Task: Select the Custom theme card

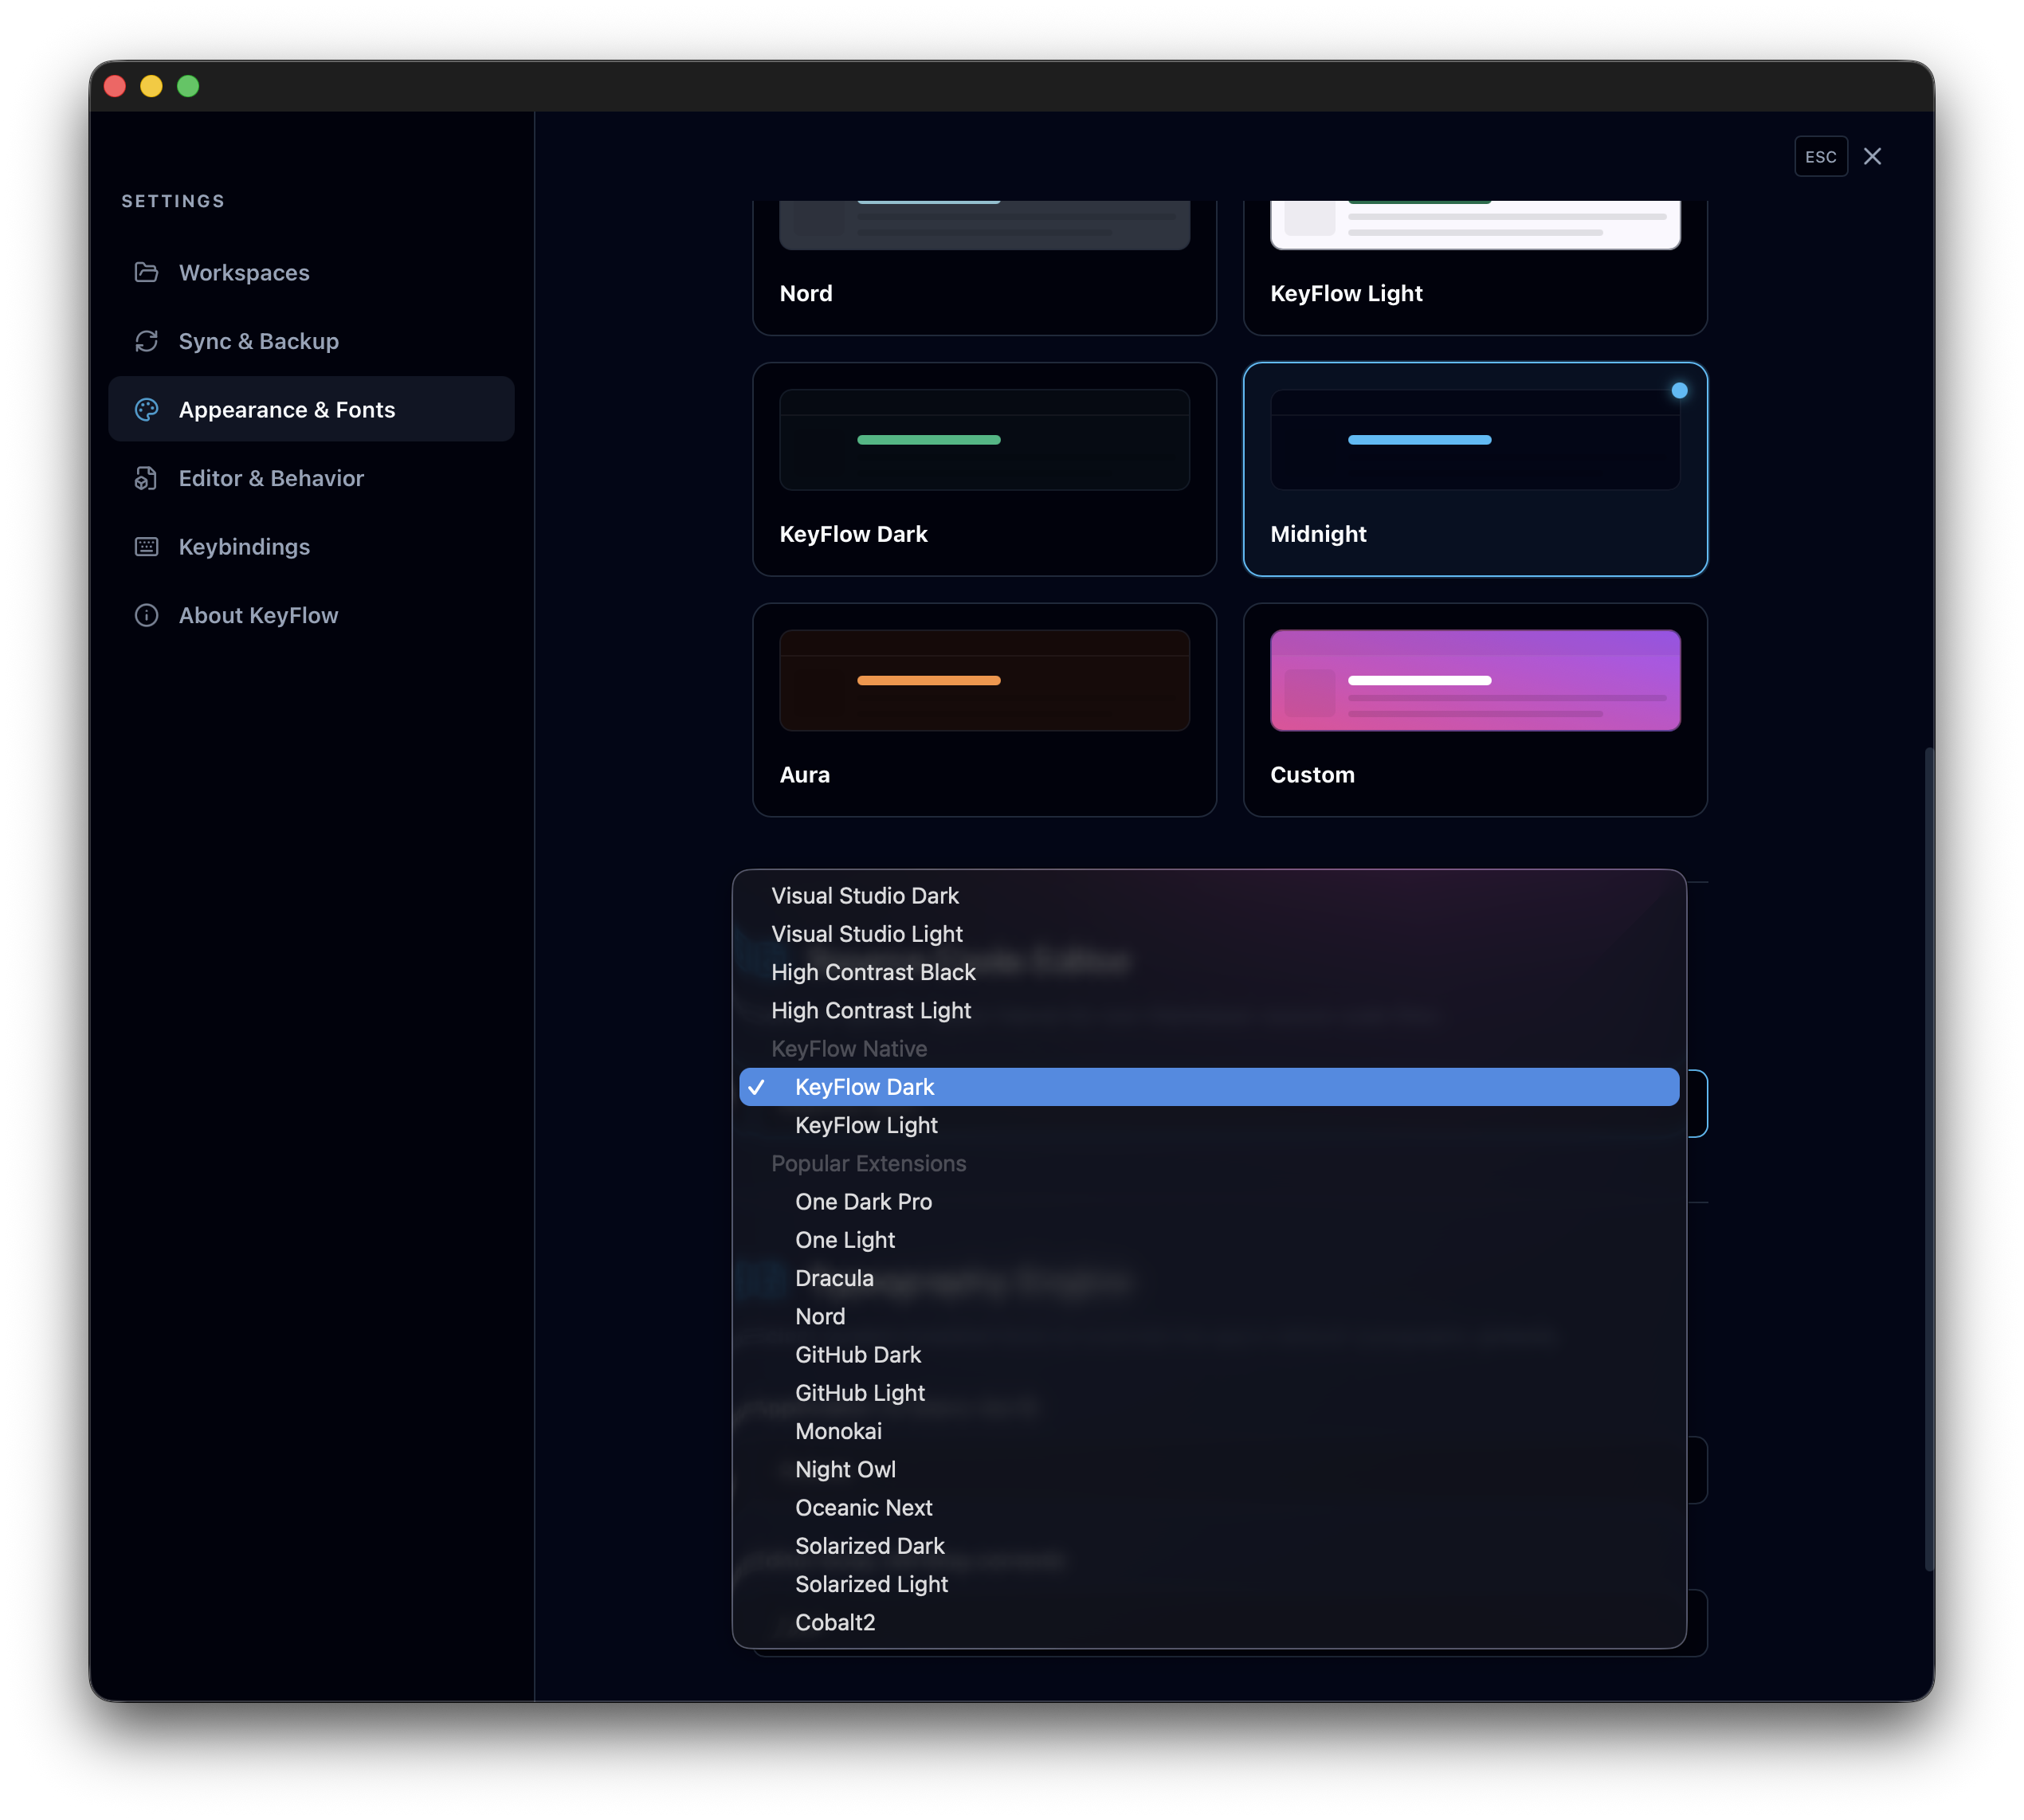Action: tap(1475, 709)
